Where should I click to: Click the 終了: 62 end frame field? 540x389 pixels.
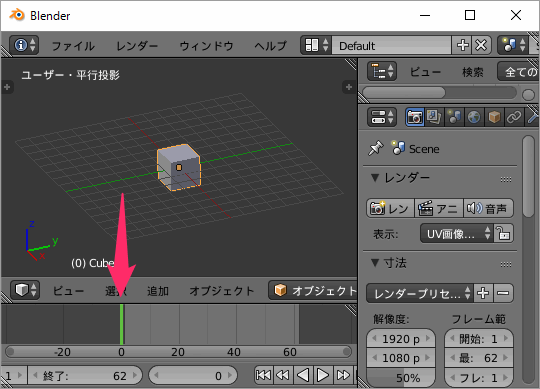pyautogui.click(x=85, y=376)
